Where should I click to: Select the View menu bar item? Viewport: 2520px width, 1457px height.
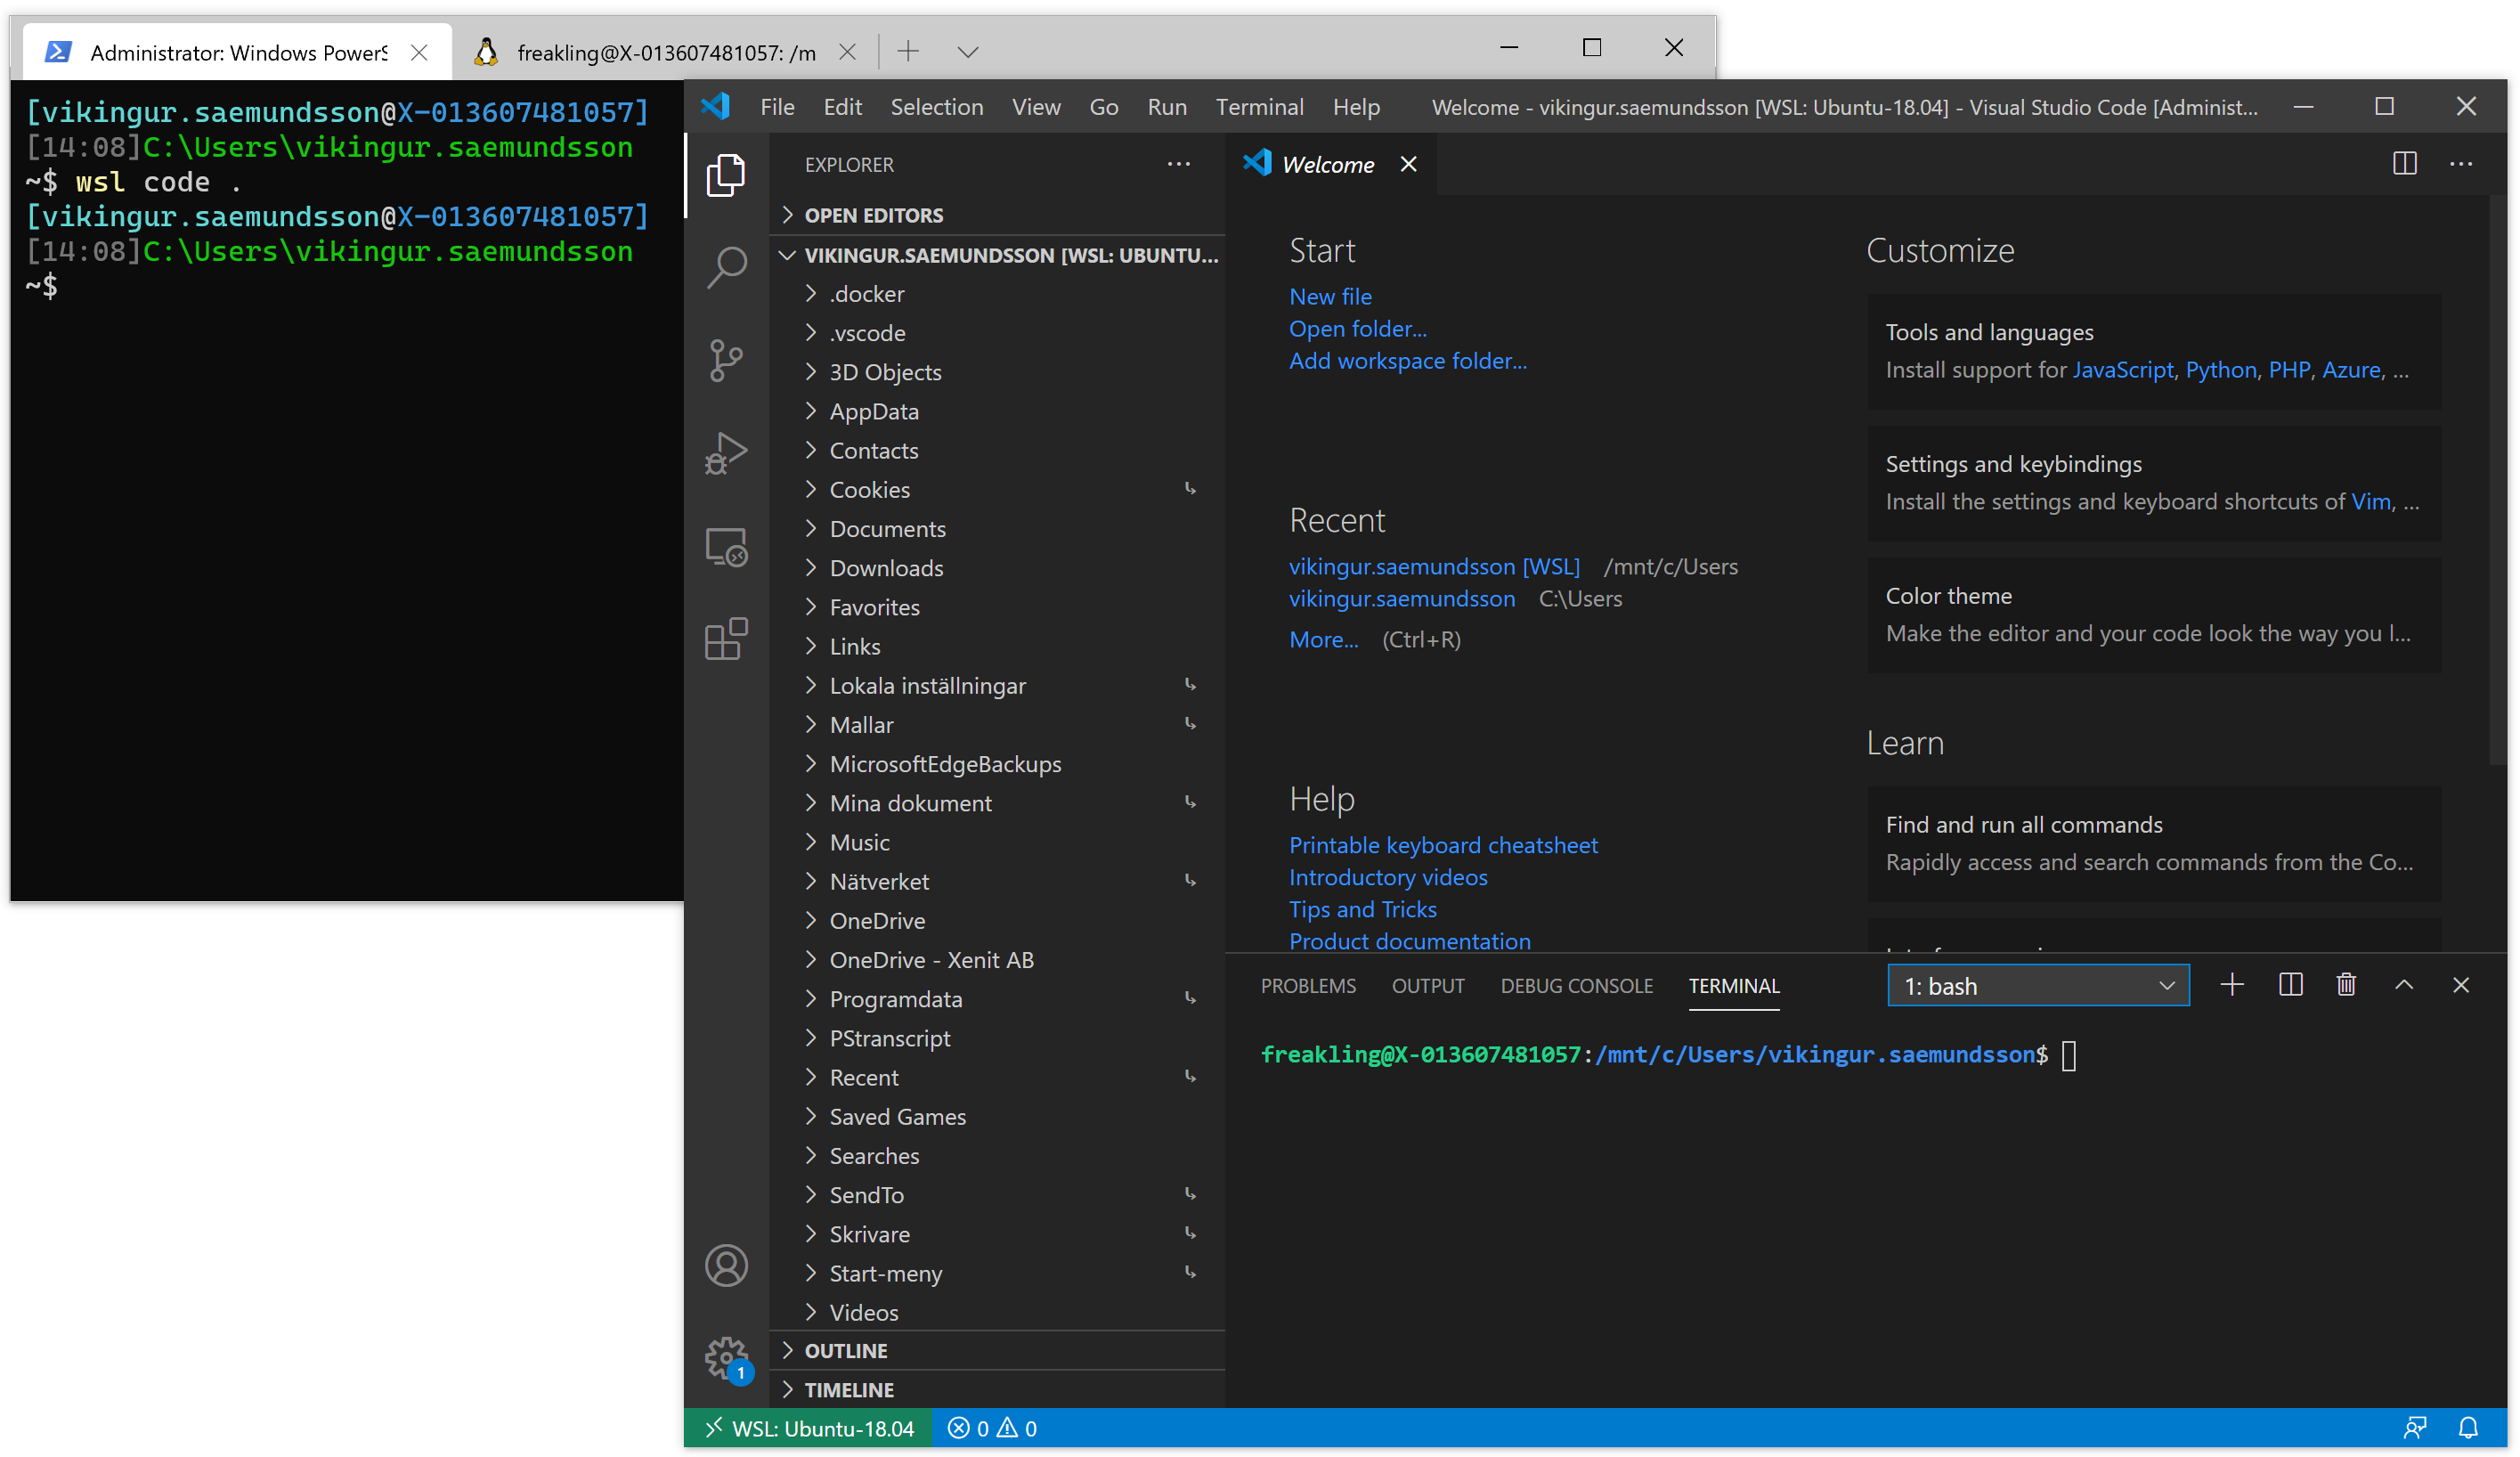pos(1037,108)
